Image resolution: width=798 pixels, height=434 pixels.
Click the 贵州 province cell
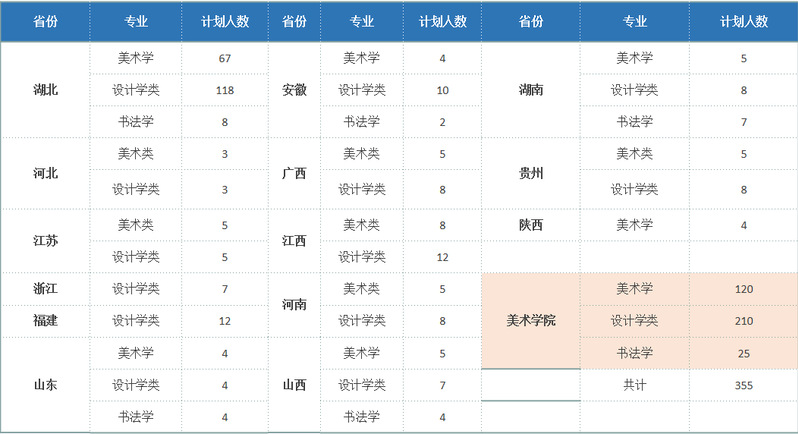tap(531, 173)
